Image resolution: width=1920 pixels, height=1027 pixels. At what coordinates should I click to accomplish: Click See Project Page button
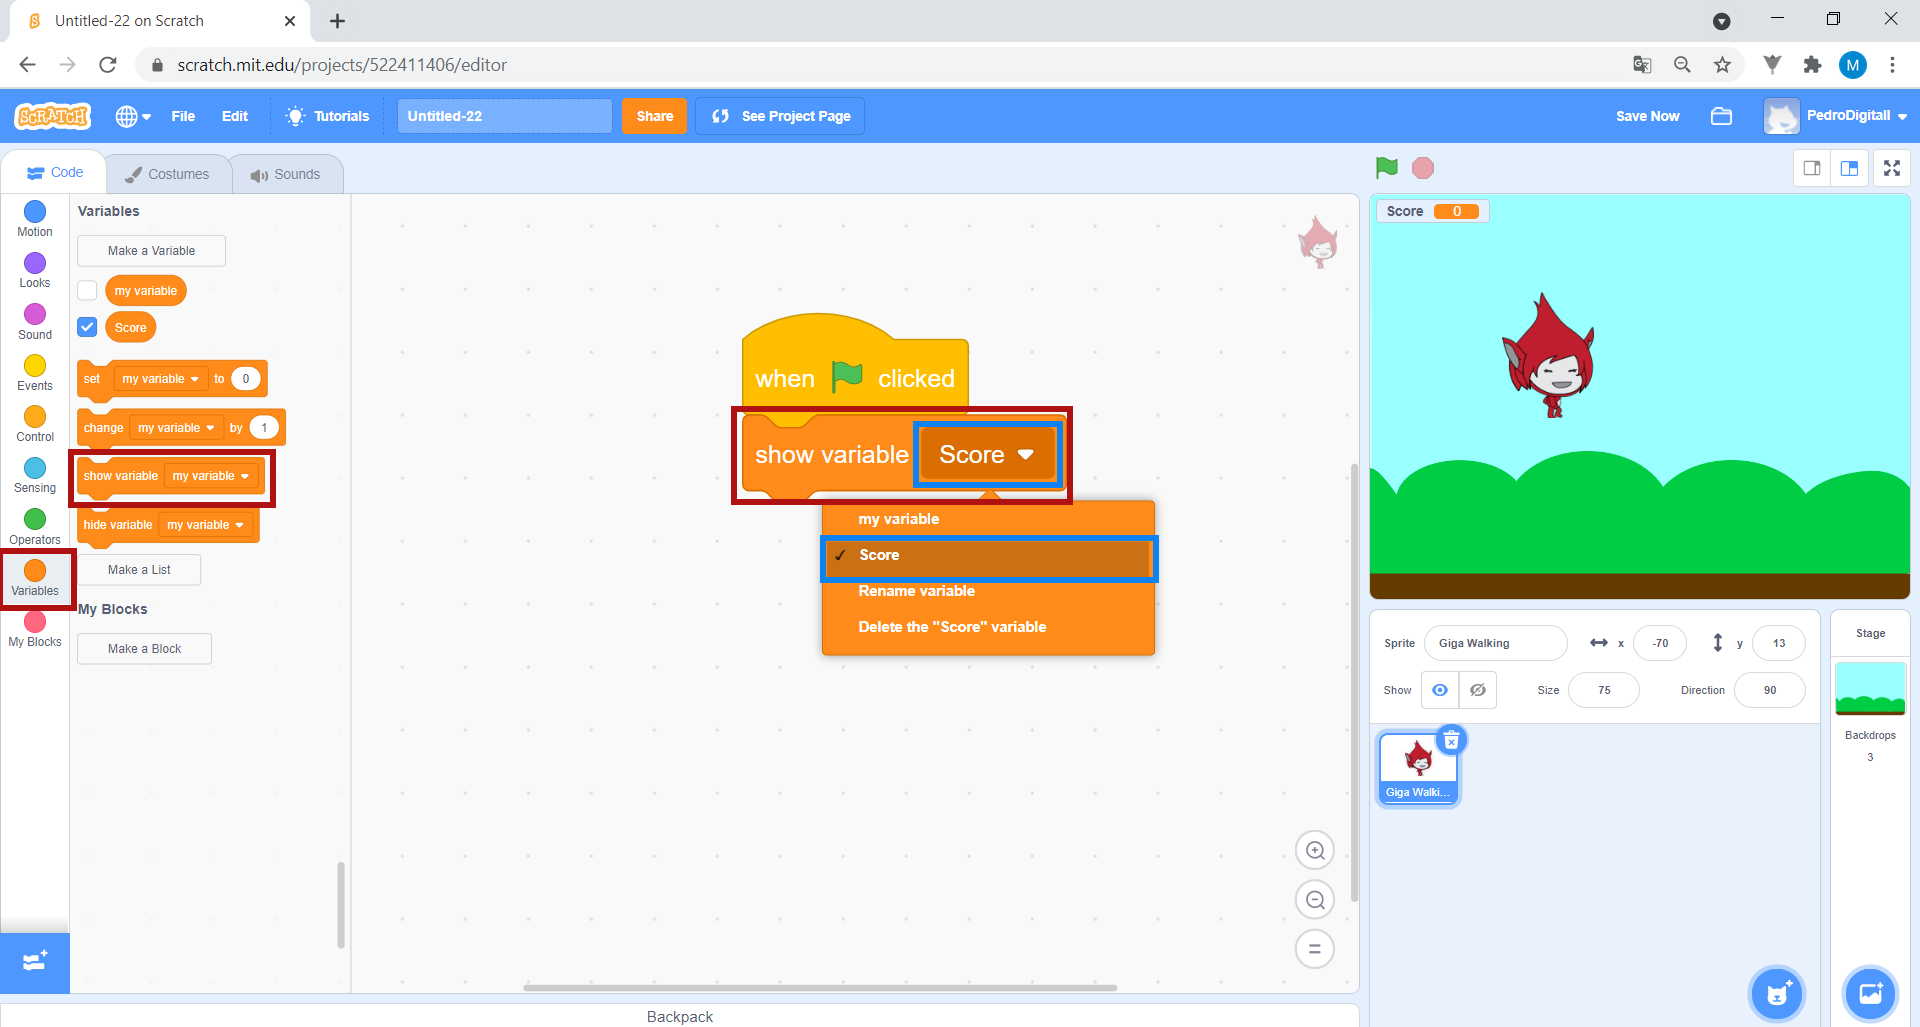click(780, 116)
